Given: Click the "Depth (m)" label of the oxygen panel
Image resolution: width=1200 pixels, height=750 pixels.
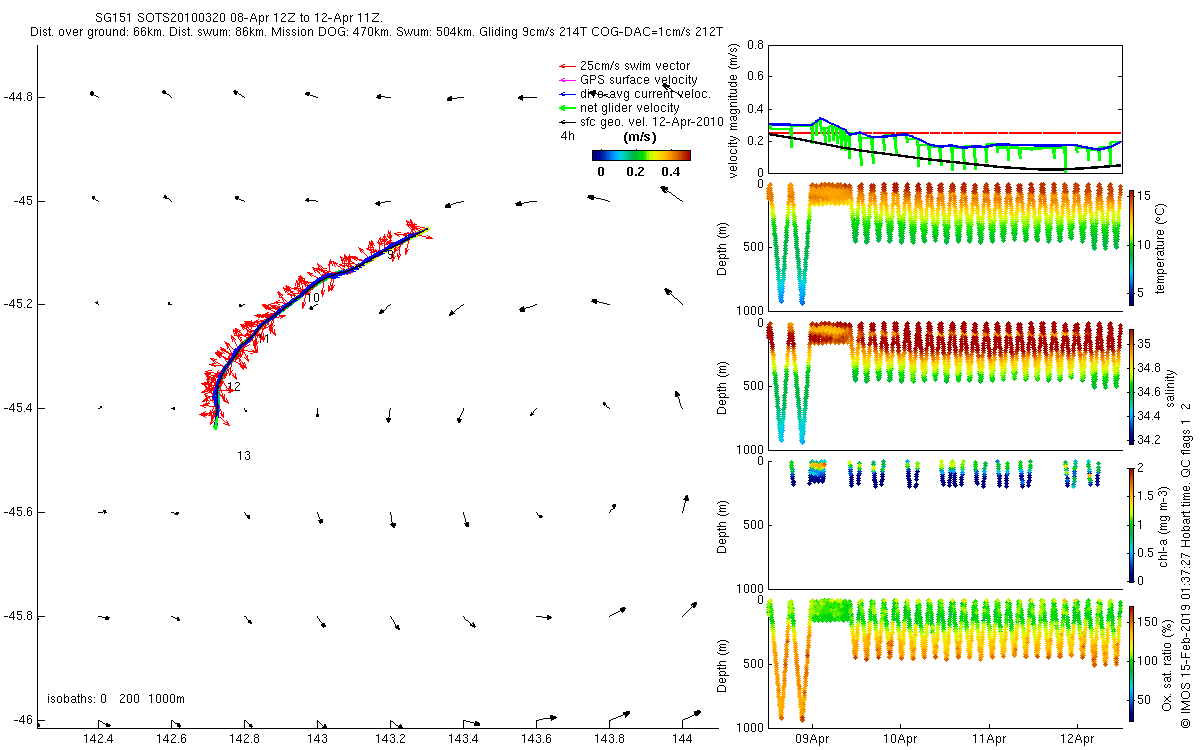Looking at the screenshot, I should click(x=722, y=664).
